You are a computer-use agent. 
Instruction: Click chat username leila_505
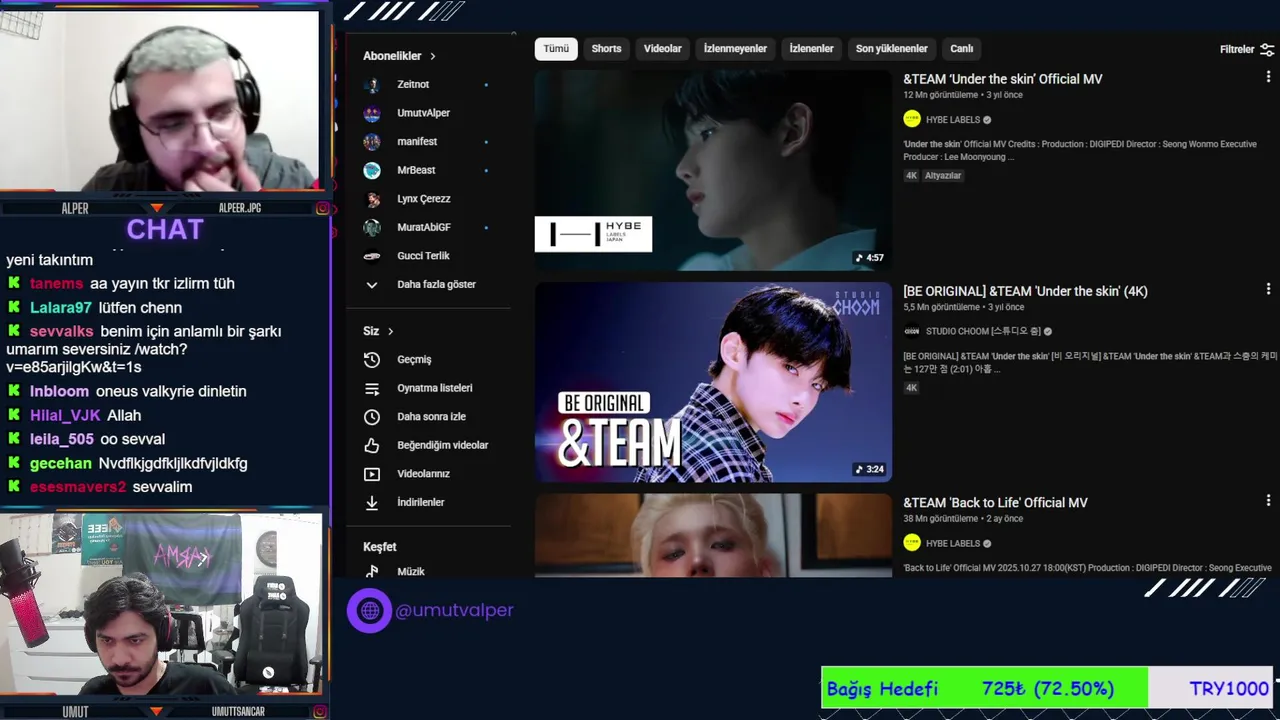[x=62, y=440]
